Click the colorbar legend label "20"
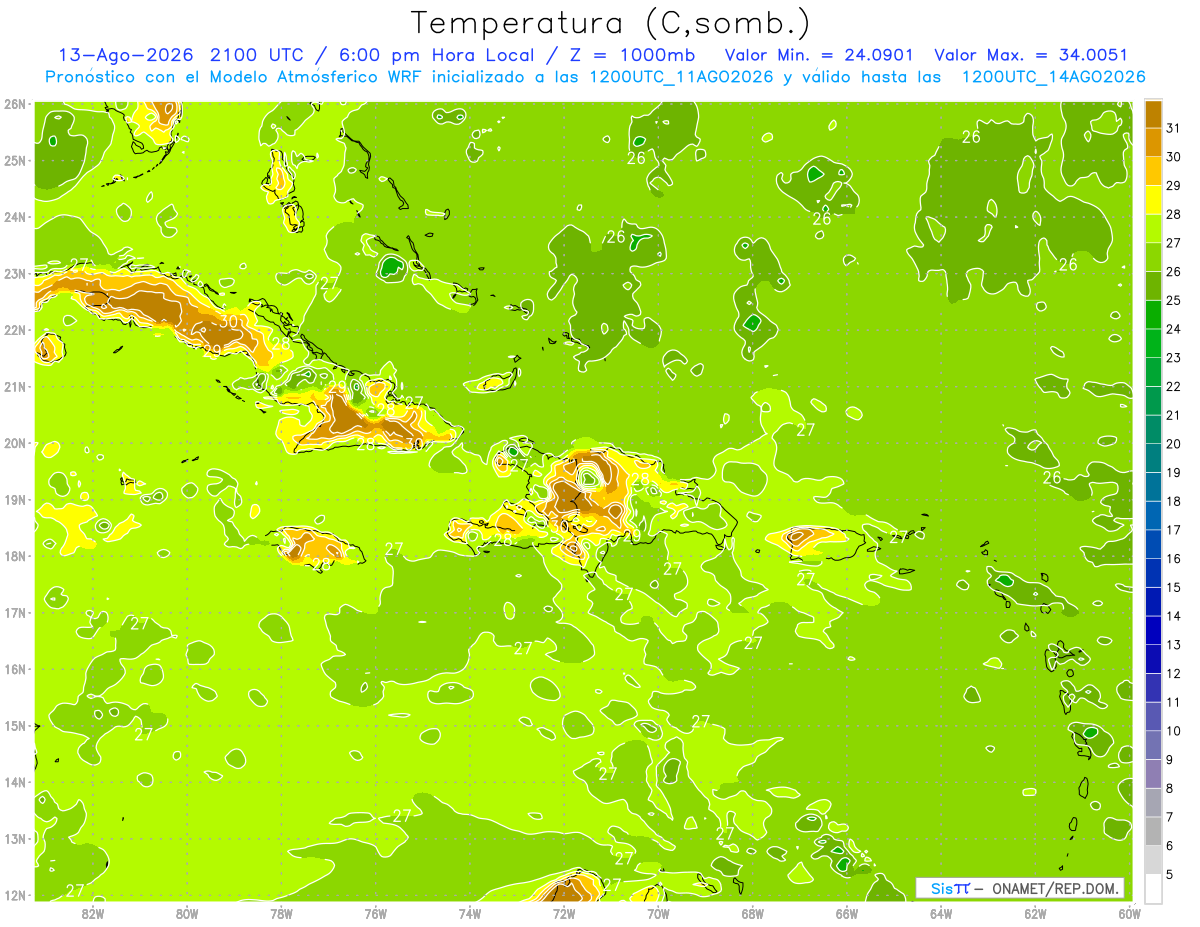 click(x=1174, y=444)
